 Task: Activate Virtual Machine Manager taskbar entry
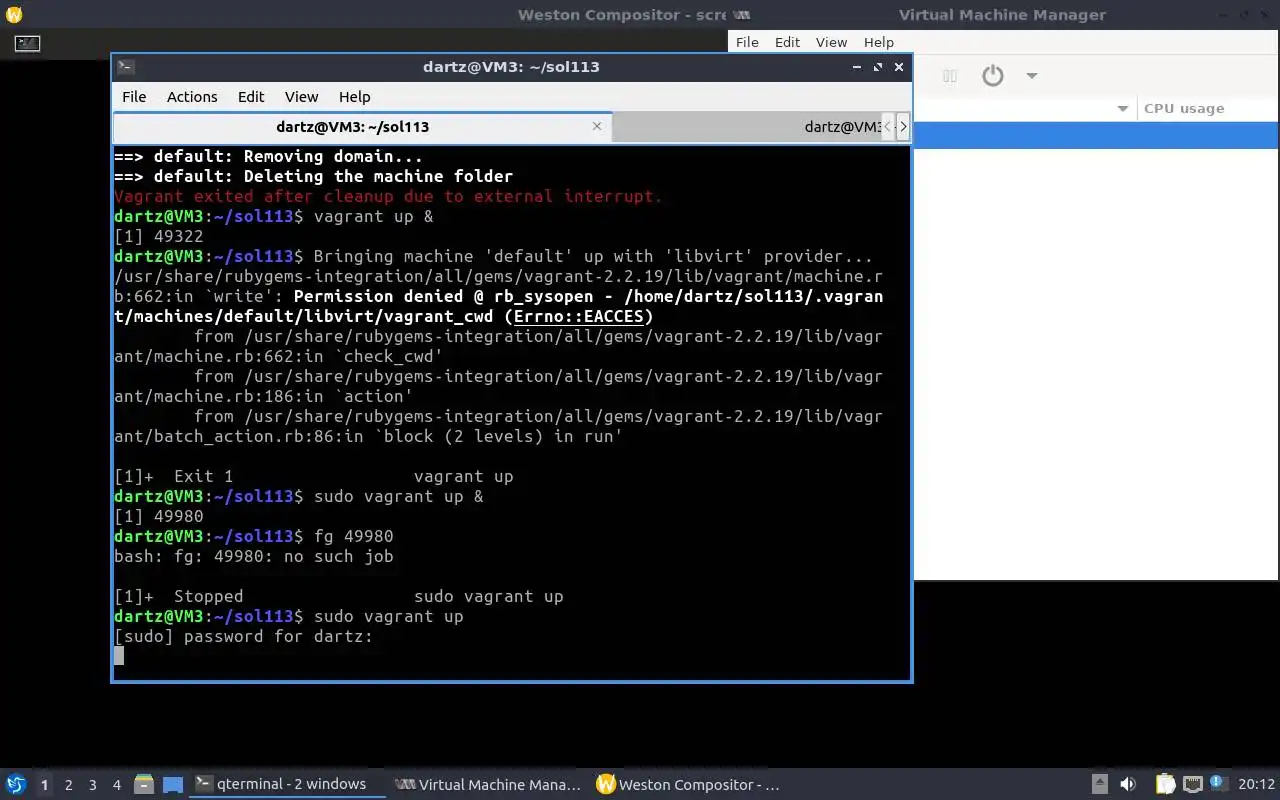point(488,785)
